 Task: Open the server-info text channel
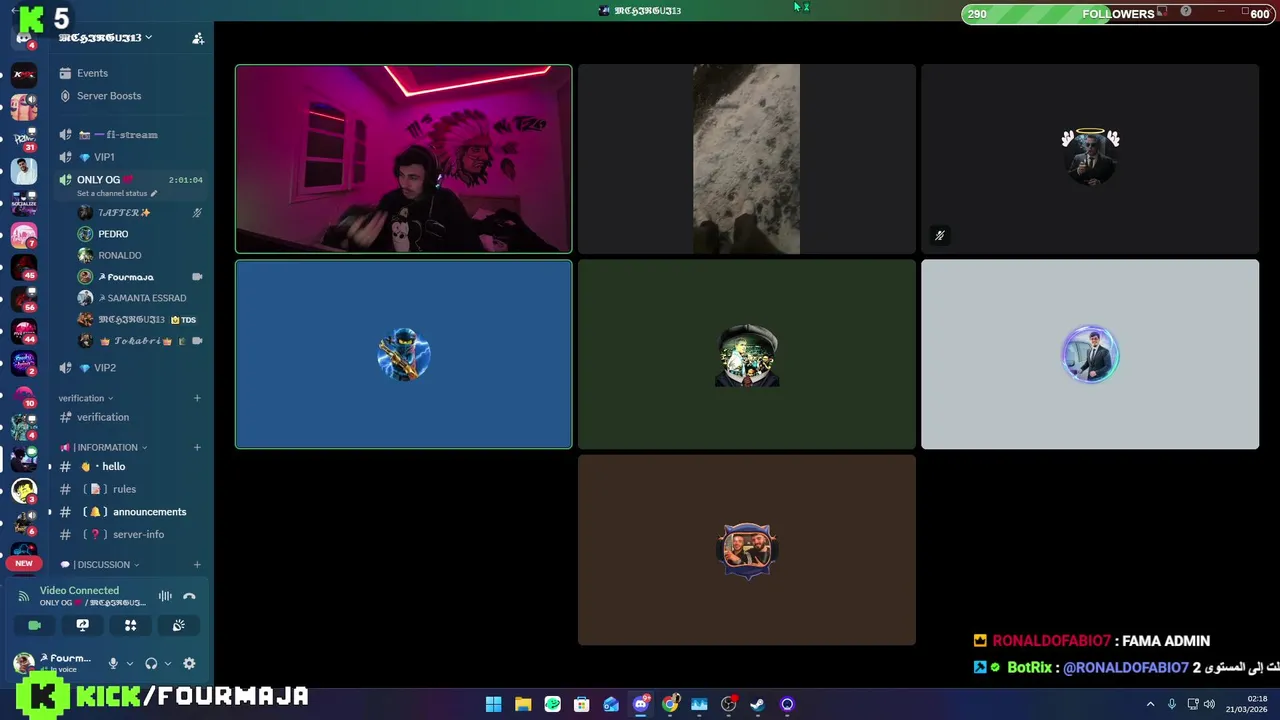point(130,534)
